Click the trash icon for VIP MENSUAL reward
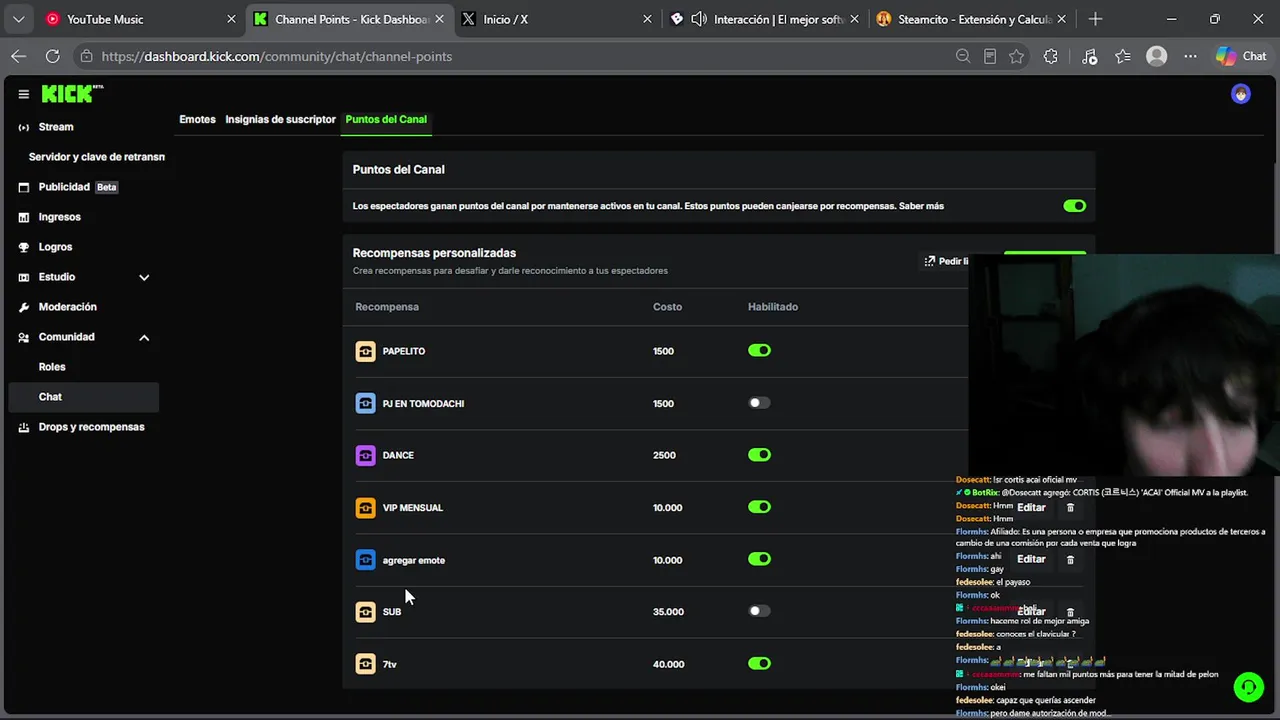Viewport: 1280px width, 720px height. click(1070, 508)
